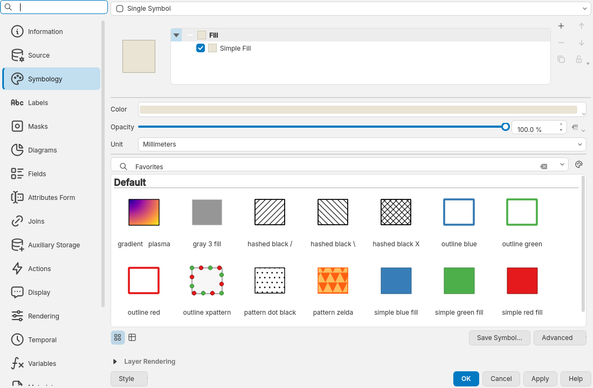593x388 pixels.
Task: Open the Masks tab
Action: pos(51,126)
